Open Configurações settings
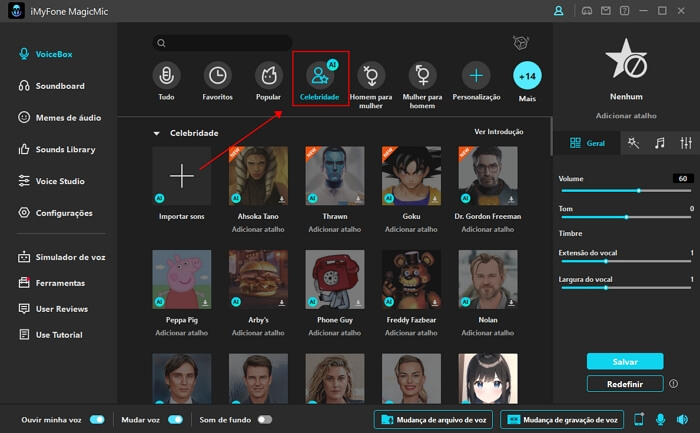Screen dimensions: 700x433 point(55,213)
